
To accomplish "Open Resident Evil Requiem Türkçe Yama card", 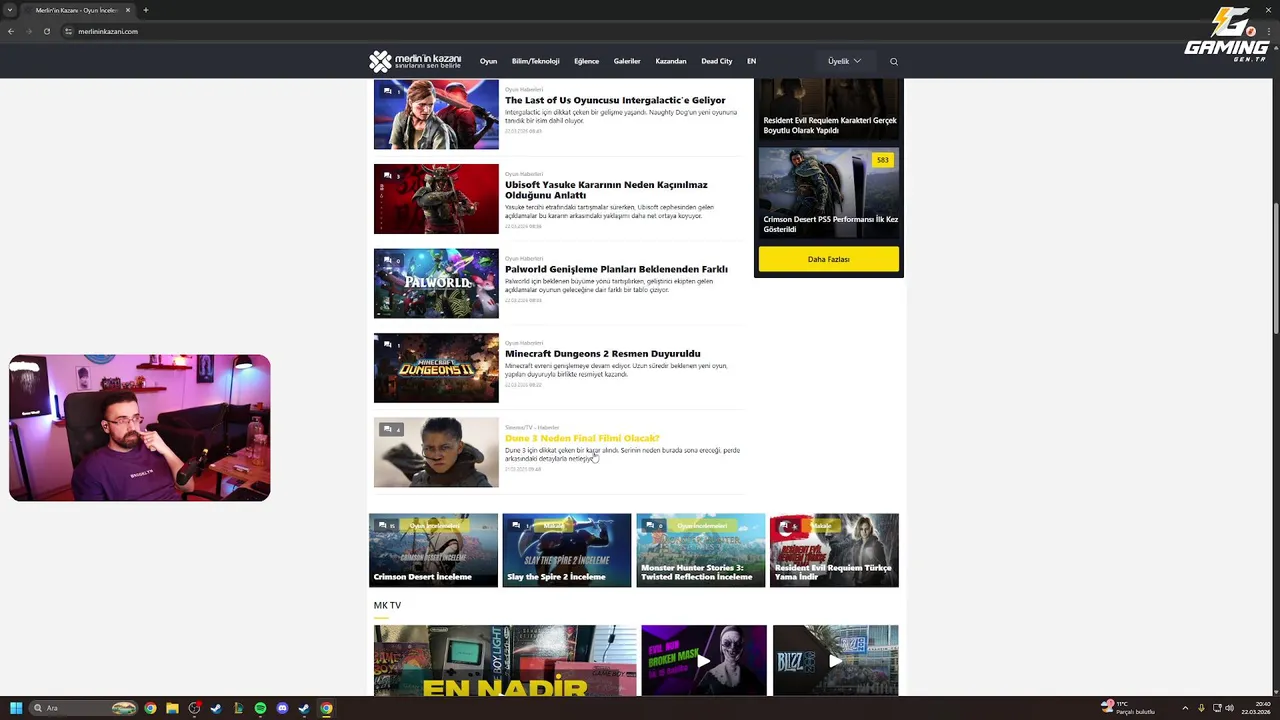I will coord(834,550).
